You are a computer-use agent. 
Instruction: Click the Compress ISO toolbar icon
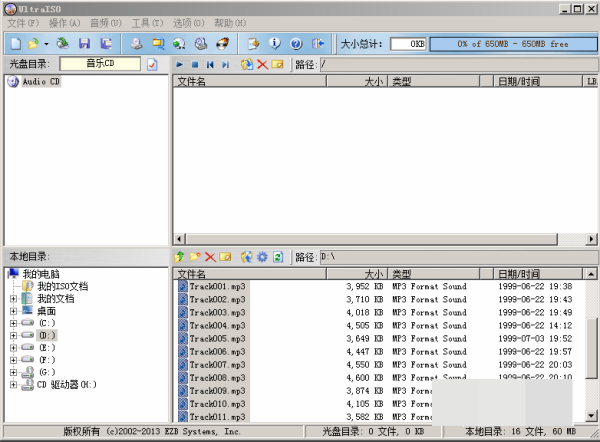tap(158, 44)
